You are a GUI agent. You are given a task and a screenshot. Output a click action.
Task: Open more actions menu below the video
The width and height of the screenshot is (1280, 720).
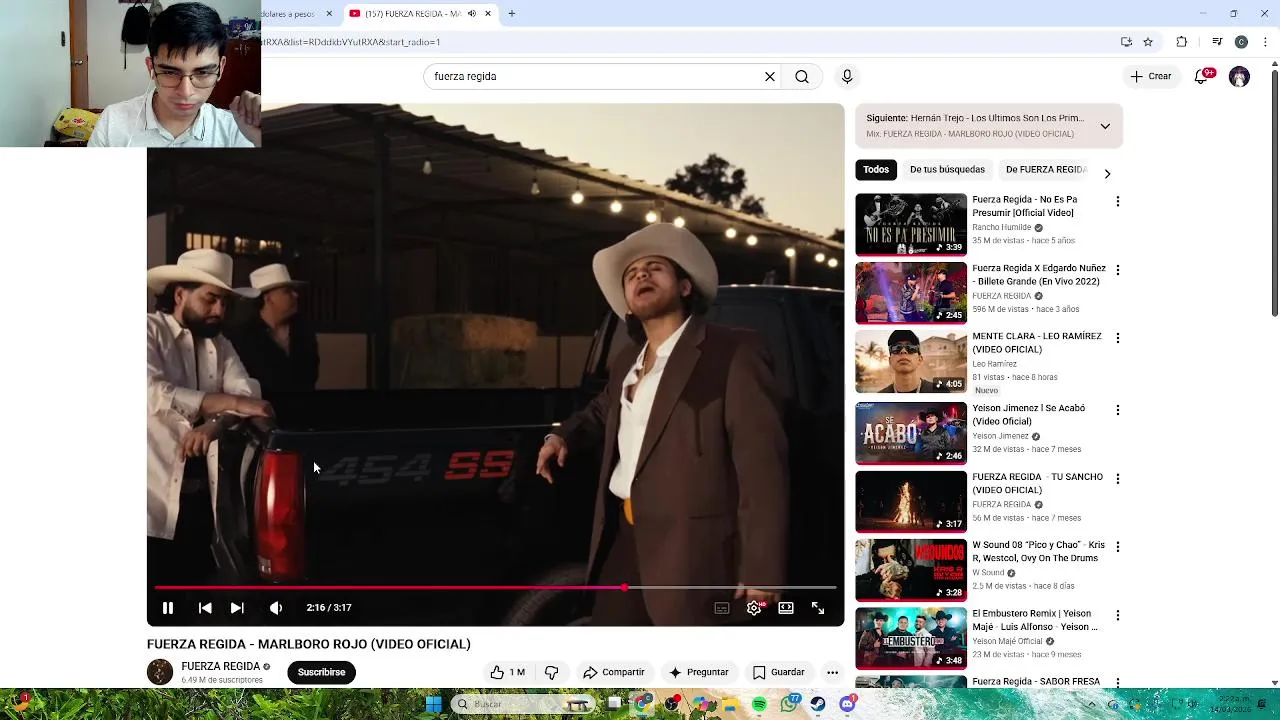click(x=832, y=672)
